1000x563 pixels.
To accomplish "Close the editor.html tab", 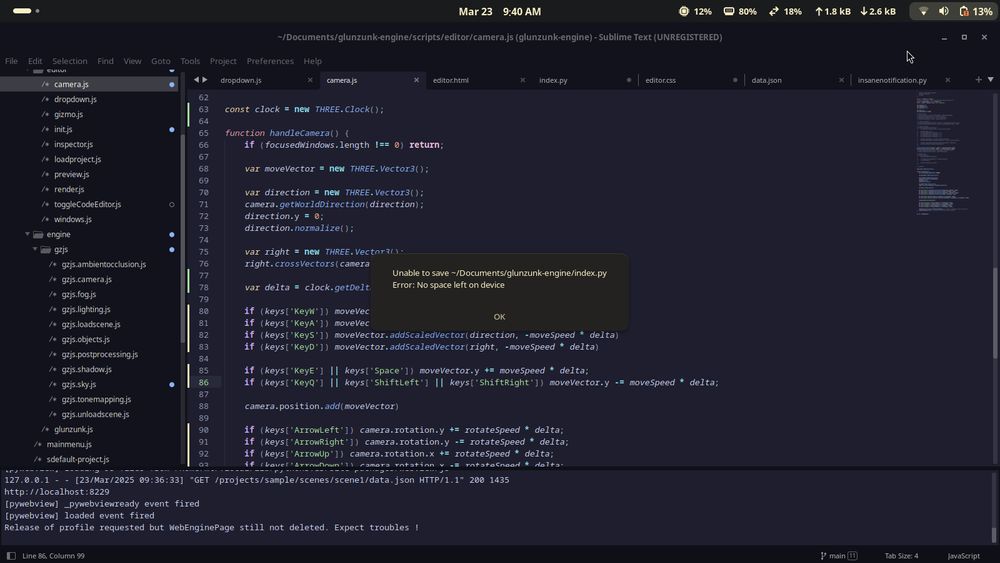I will 523,80.
